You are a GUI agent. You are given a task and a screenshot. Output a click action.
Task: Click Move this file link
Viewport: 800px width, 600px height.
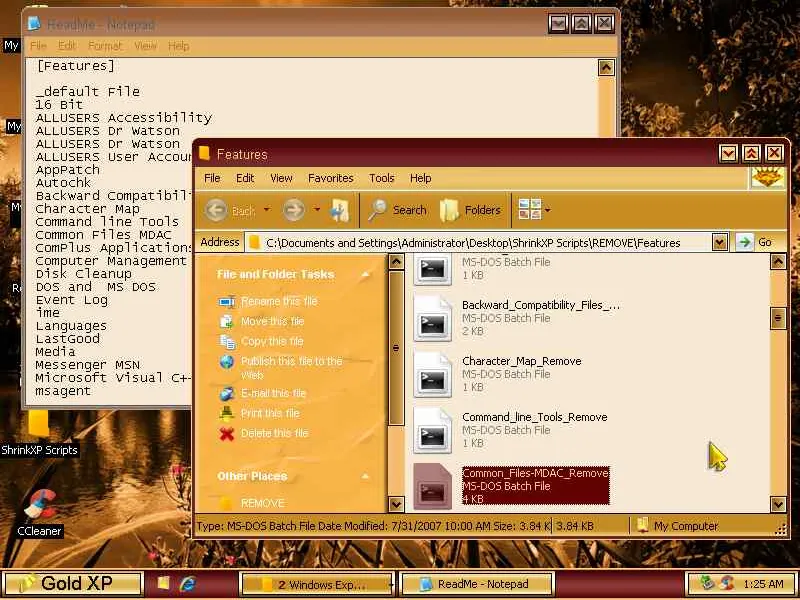[x=272, y=321]
